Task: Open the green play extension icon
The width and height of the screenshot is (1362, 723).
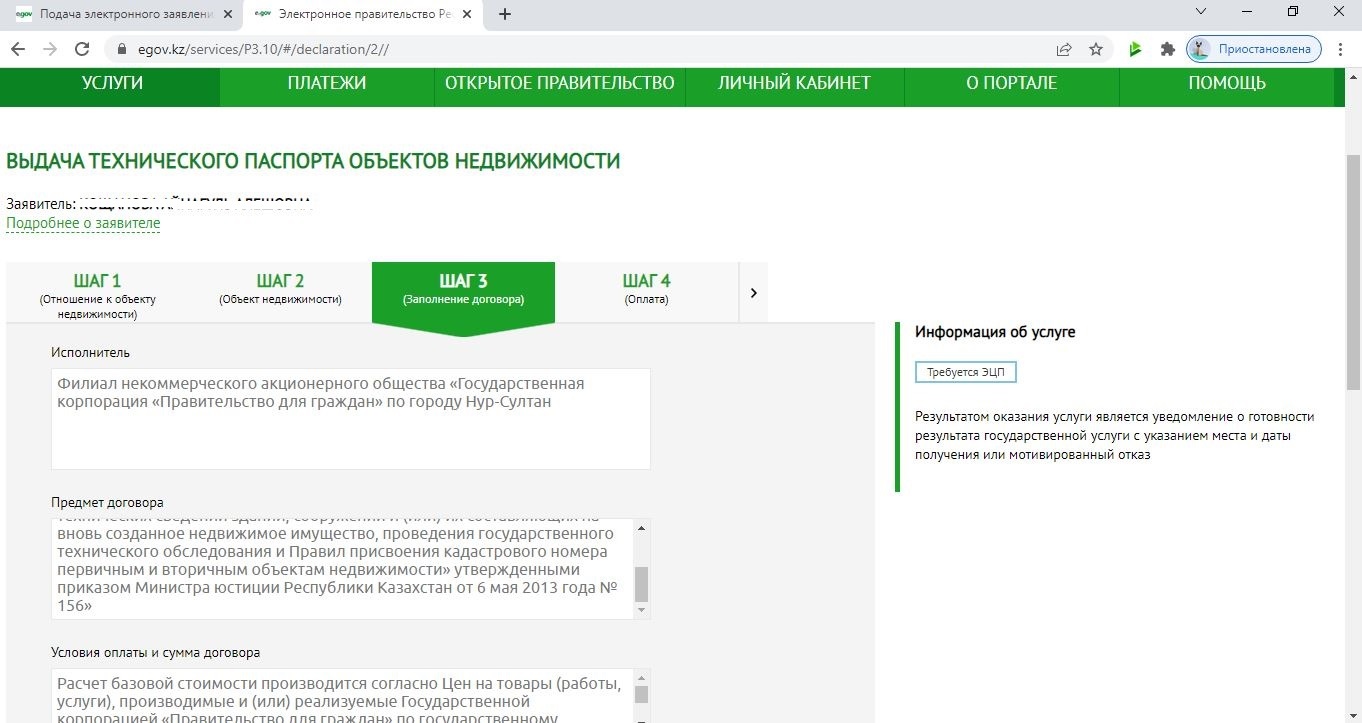Action: coord(1135,49)
